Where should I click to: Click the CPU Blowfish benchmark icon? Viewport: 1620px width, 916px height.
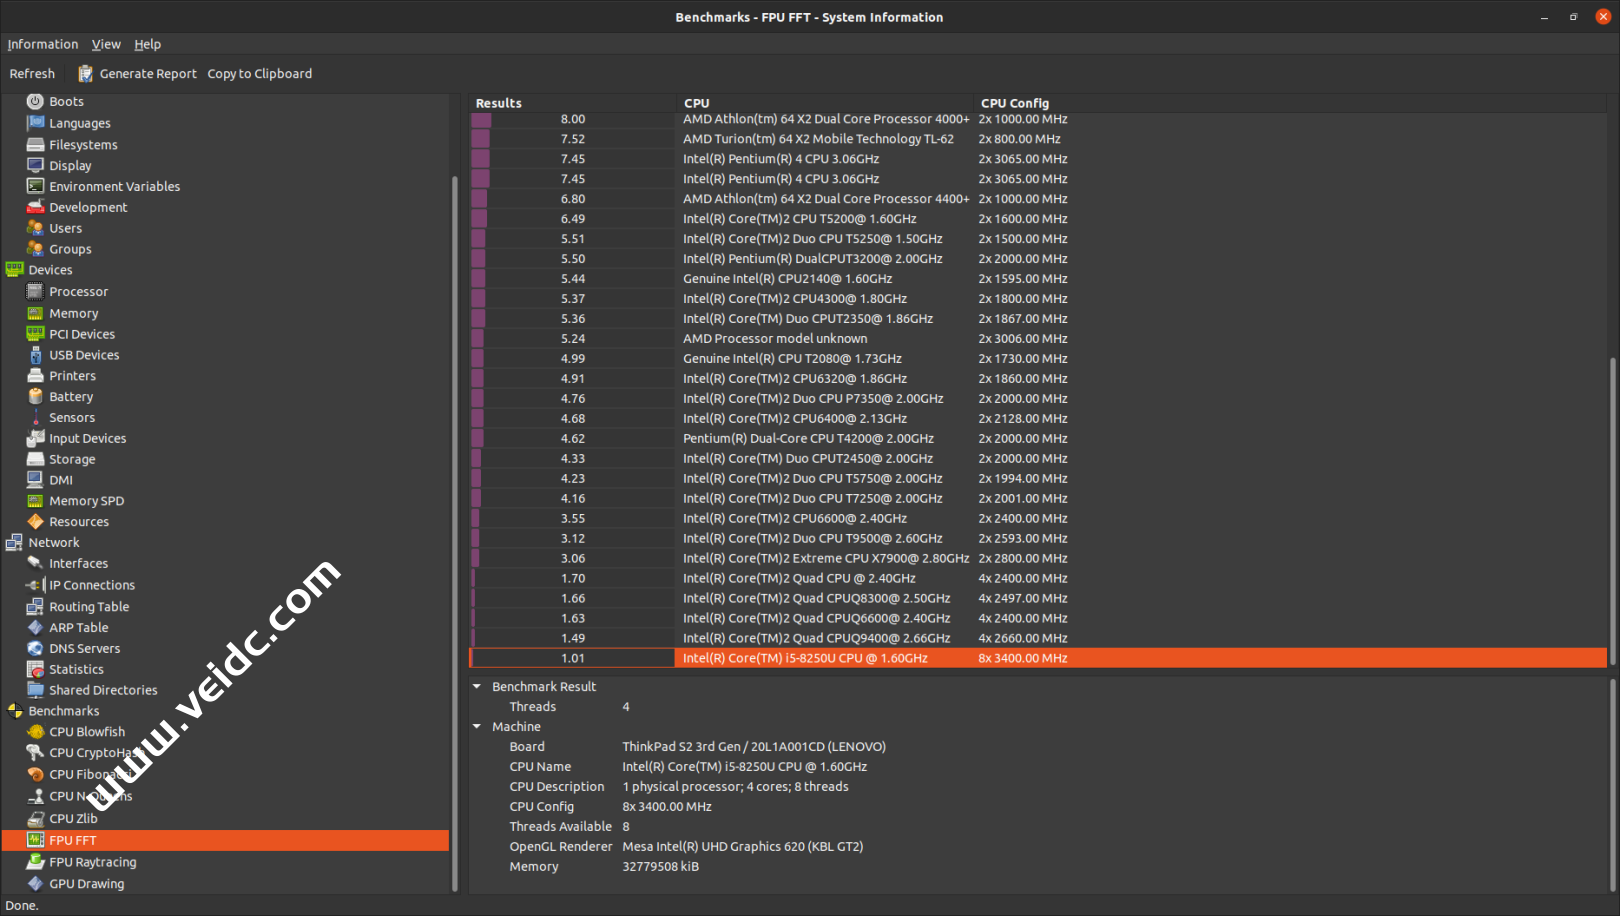pos(35,732)
